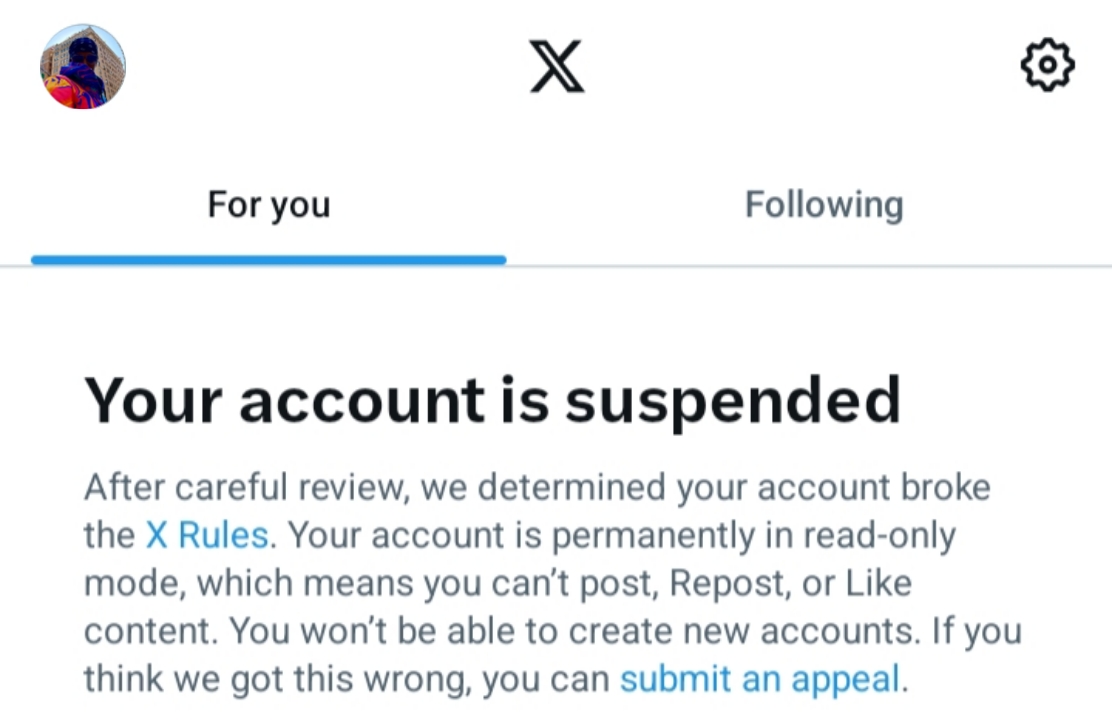Click the 'After careful review' text
The height and width of the screenshot is (720, 1112).
tap(246, 488)
